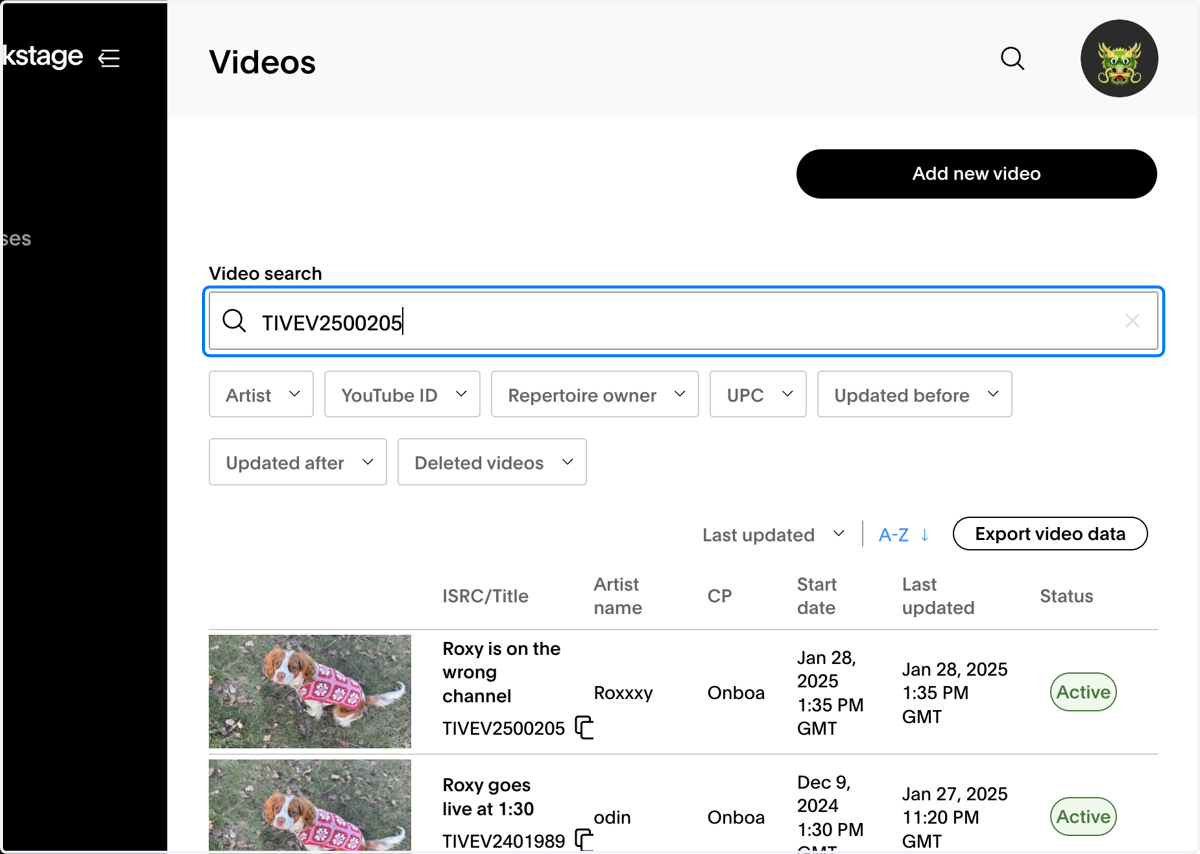Open the UPC filter dropdown
The height and width of the screenshot is (854, 1200).
pos(758,395)
